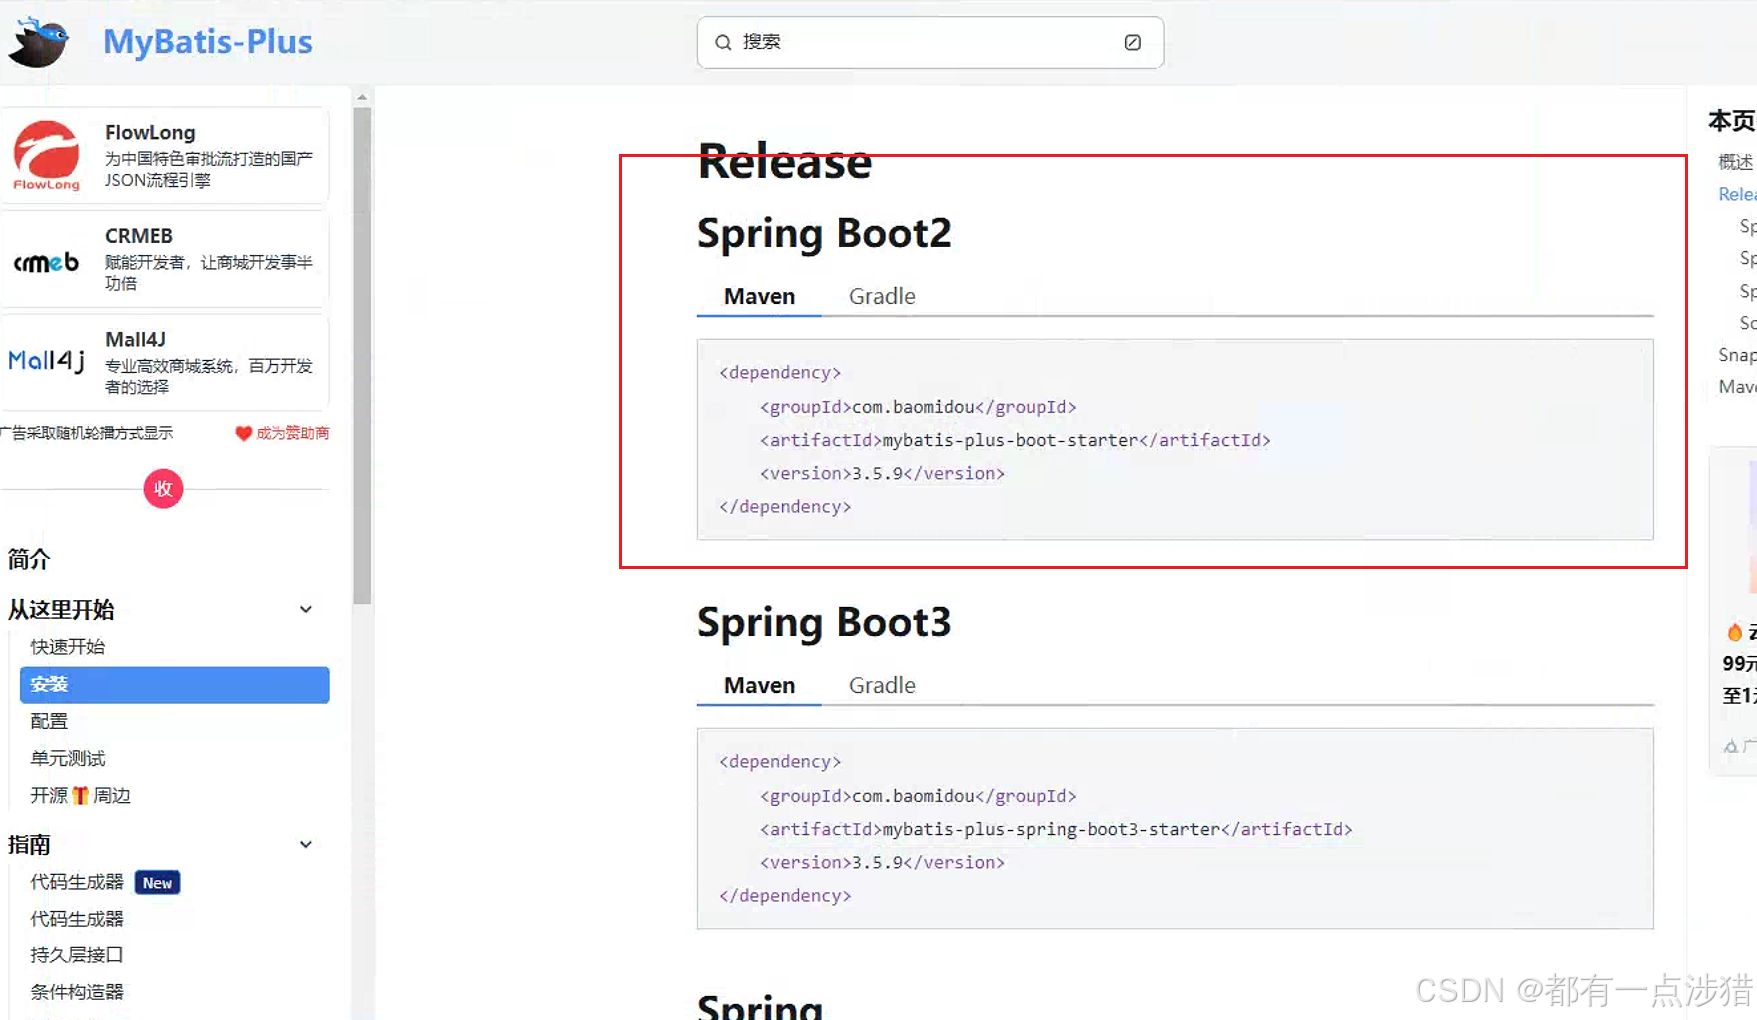1757x1020 pixels.
Task: Open the FlowLong sponsor card title
Action: pyautogui.click(x=150, y=132)
